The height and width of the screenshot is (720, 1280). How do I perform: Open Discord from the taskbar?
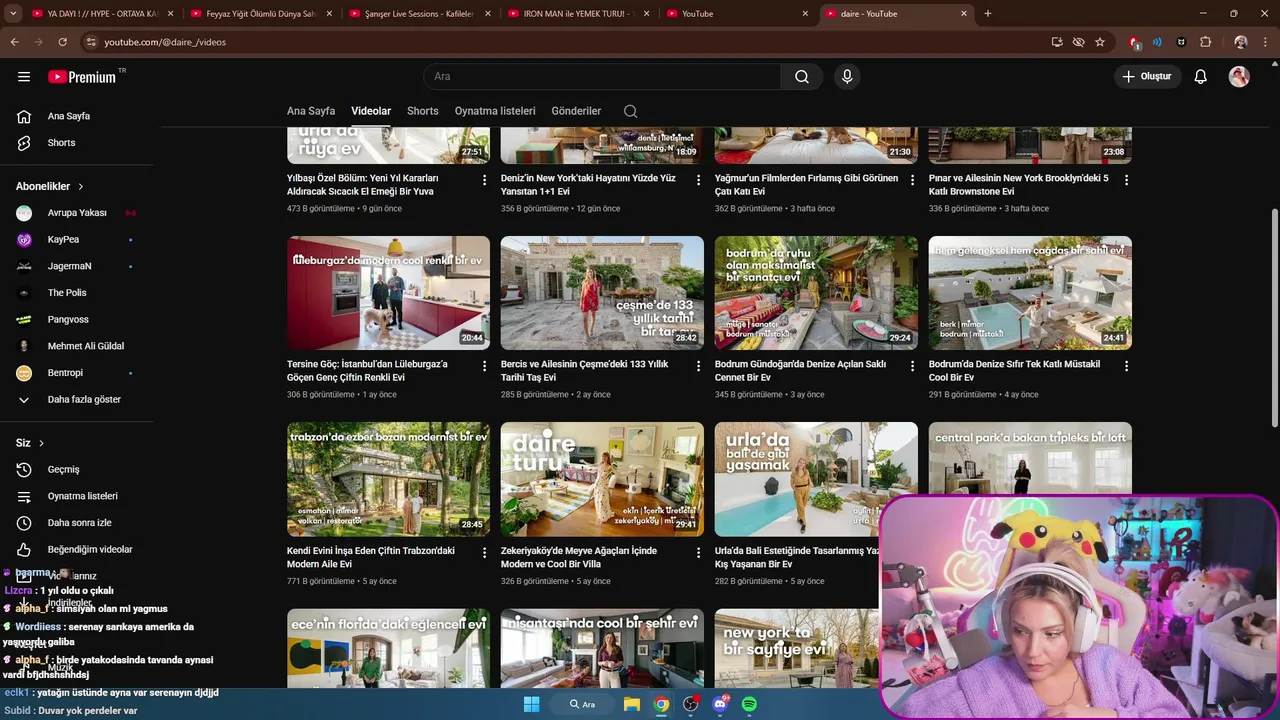[x=720, y=704]
